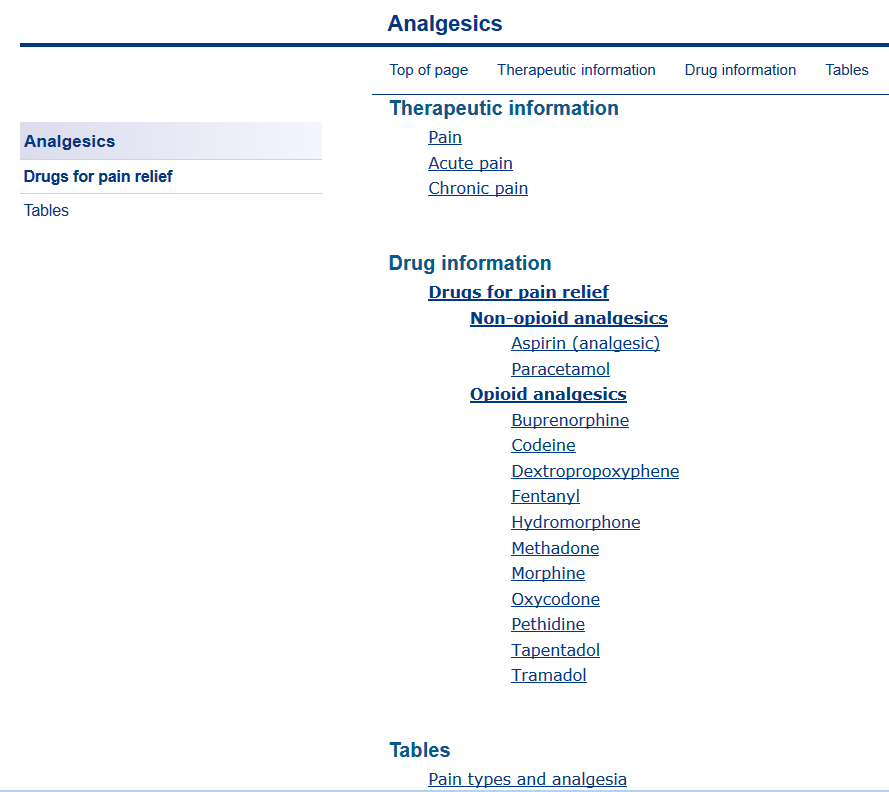
Task: Open the Tramadol link
Action: pyautogui.click(x=548, y=675)
